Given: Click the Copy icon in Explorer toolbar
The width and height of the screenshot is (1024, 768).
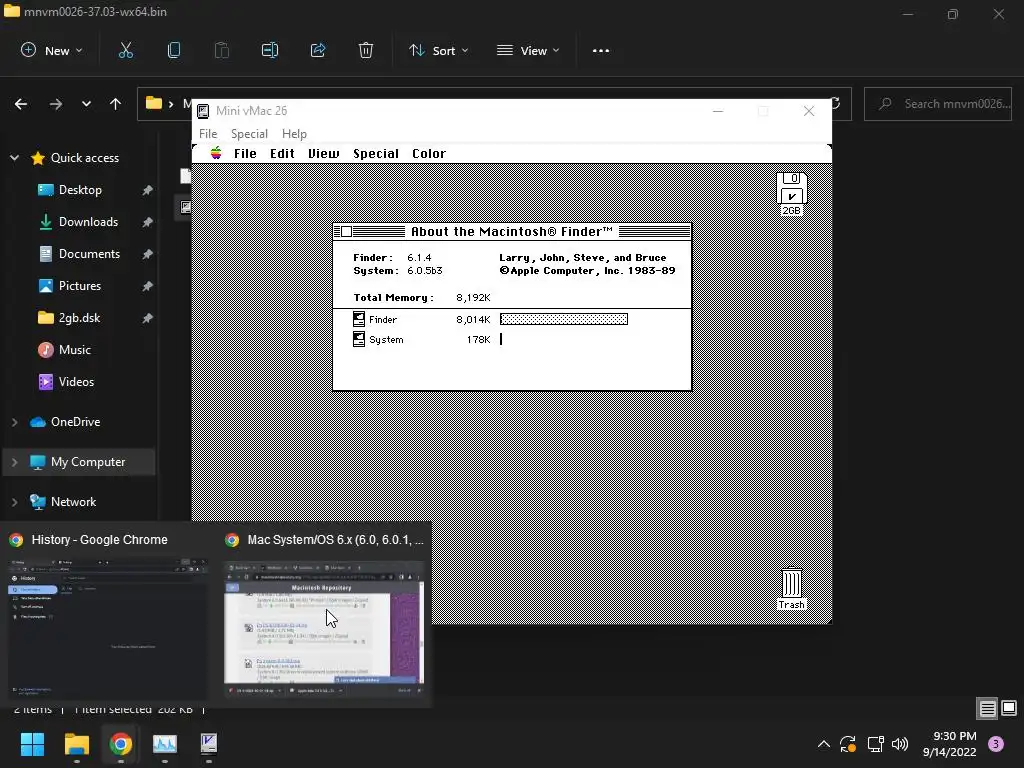Looking at the screenshot, I should (174, 50).
